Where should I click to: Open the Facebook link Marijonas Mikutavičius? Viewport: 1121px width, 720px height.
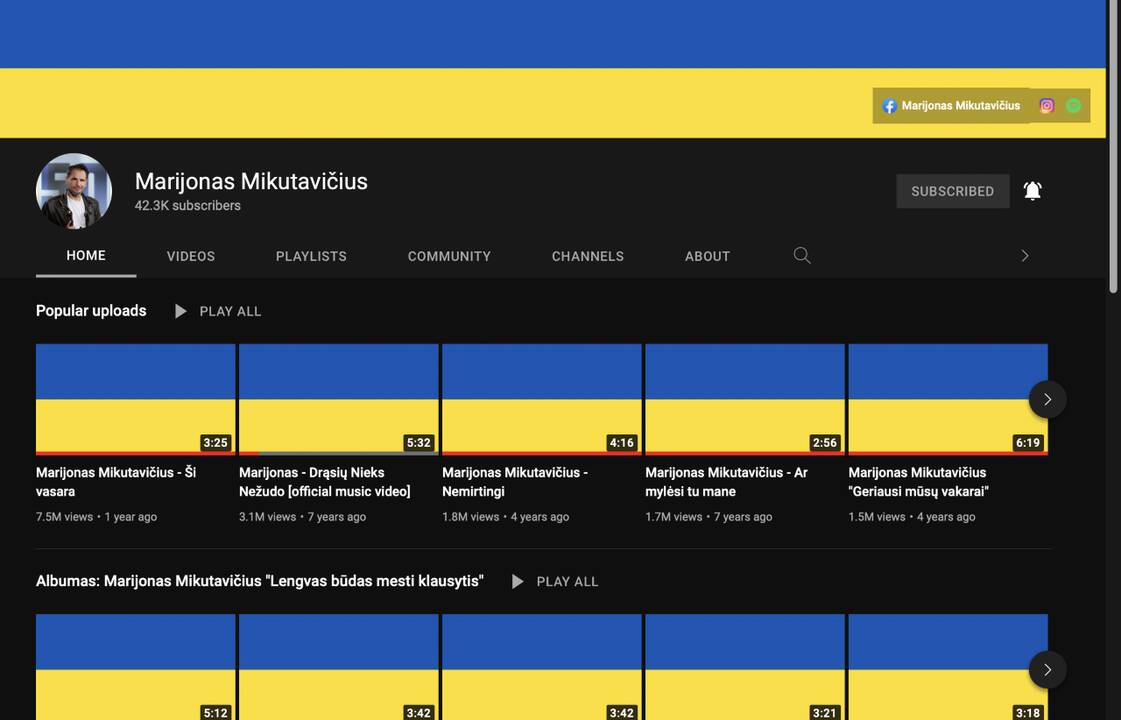(951, 106)
